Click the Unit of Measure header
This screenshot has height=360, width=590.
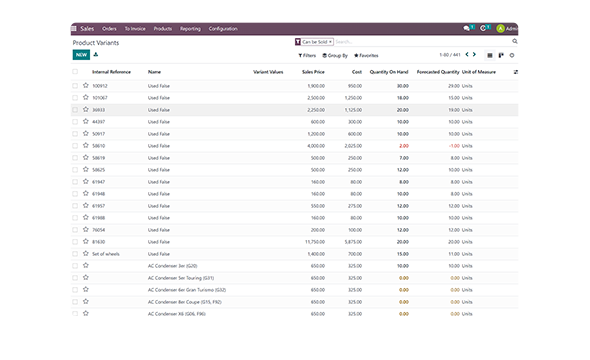(479, 72)
